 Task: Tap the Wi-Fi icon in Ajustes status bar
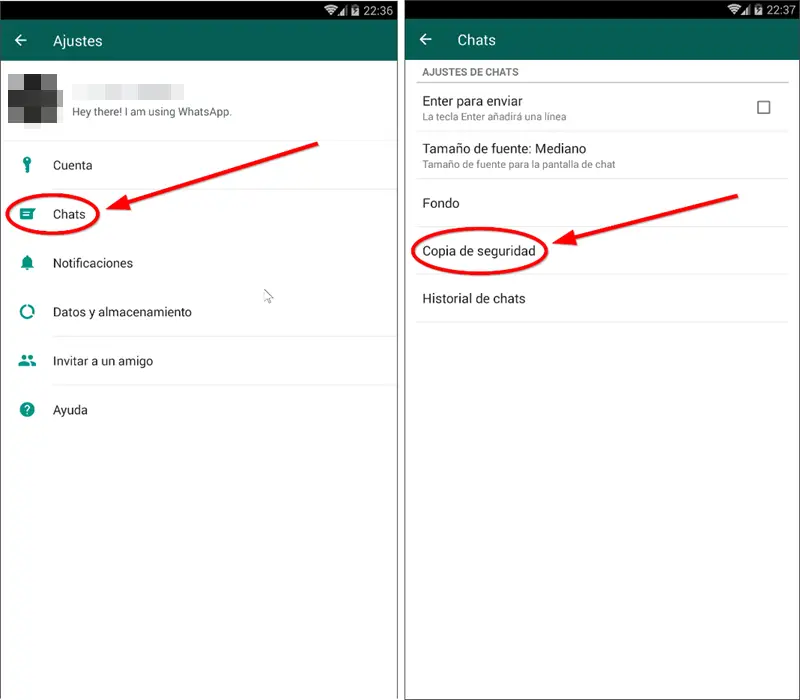[x=331, y=10]
